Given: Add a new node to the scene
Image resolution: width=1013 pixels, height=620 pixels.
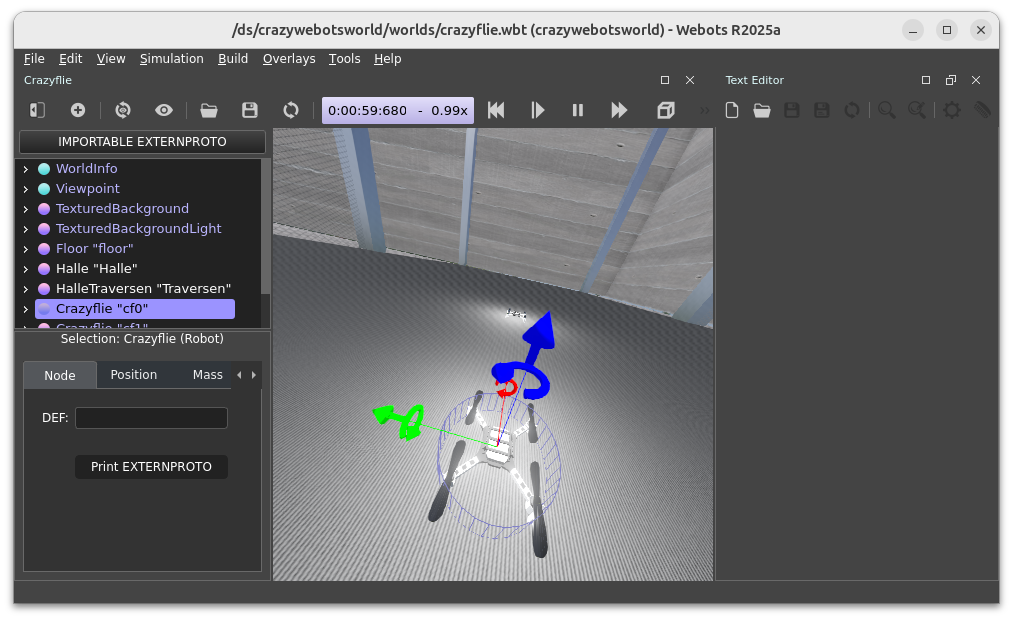Looking at the screenshot, I should (78, 110).
